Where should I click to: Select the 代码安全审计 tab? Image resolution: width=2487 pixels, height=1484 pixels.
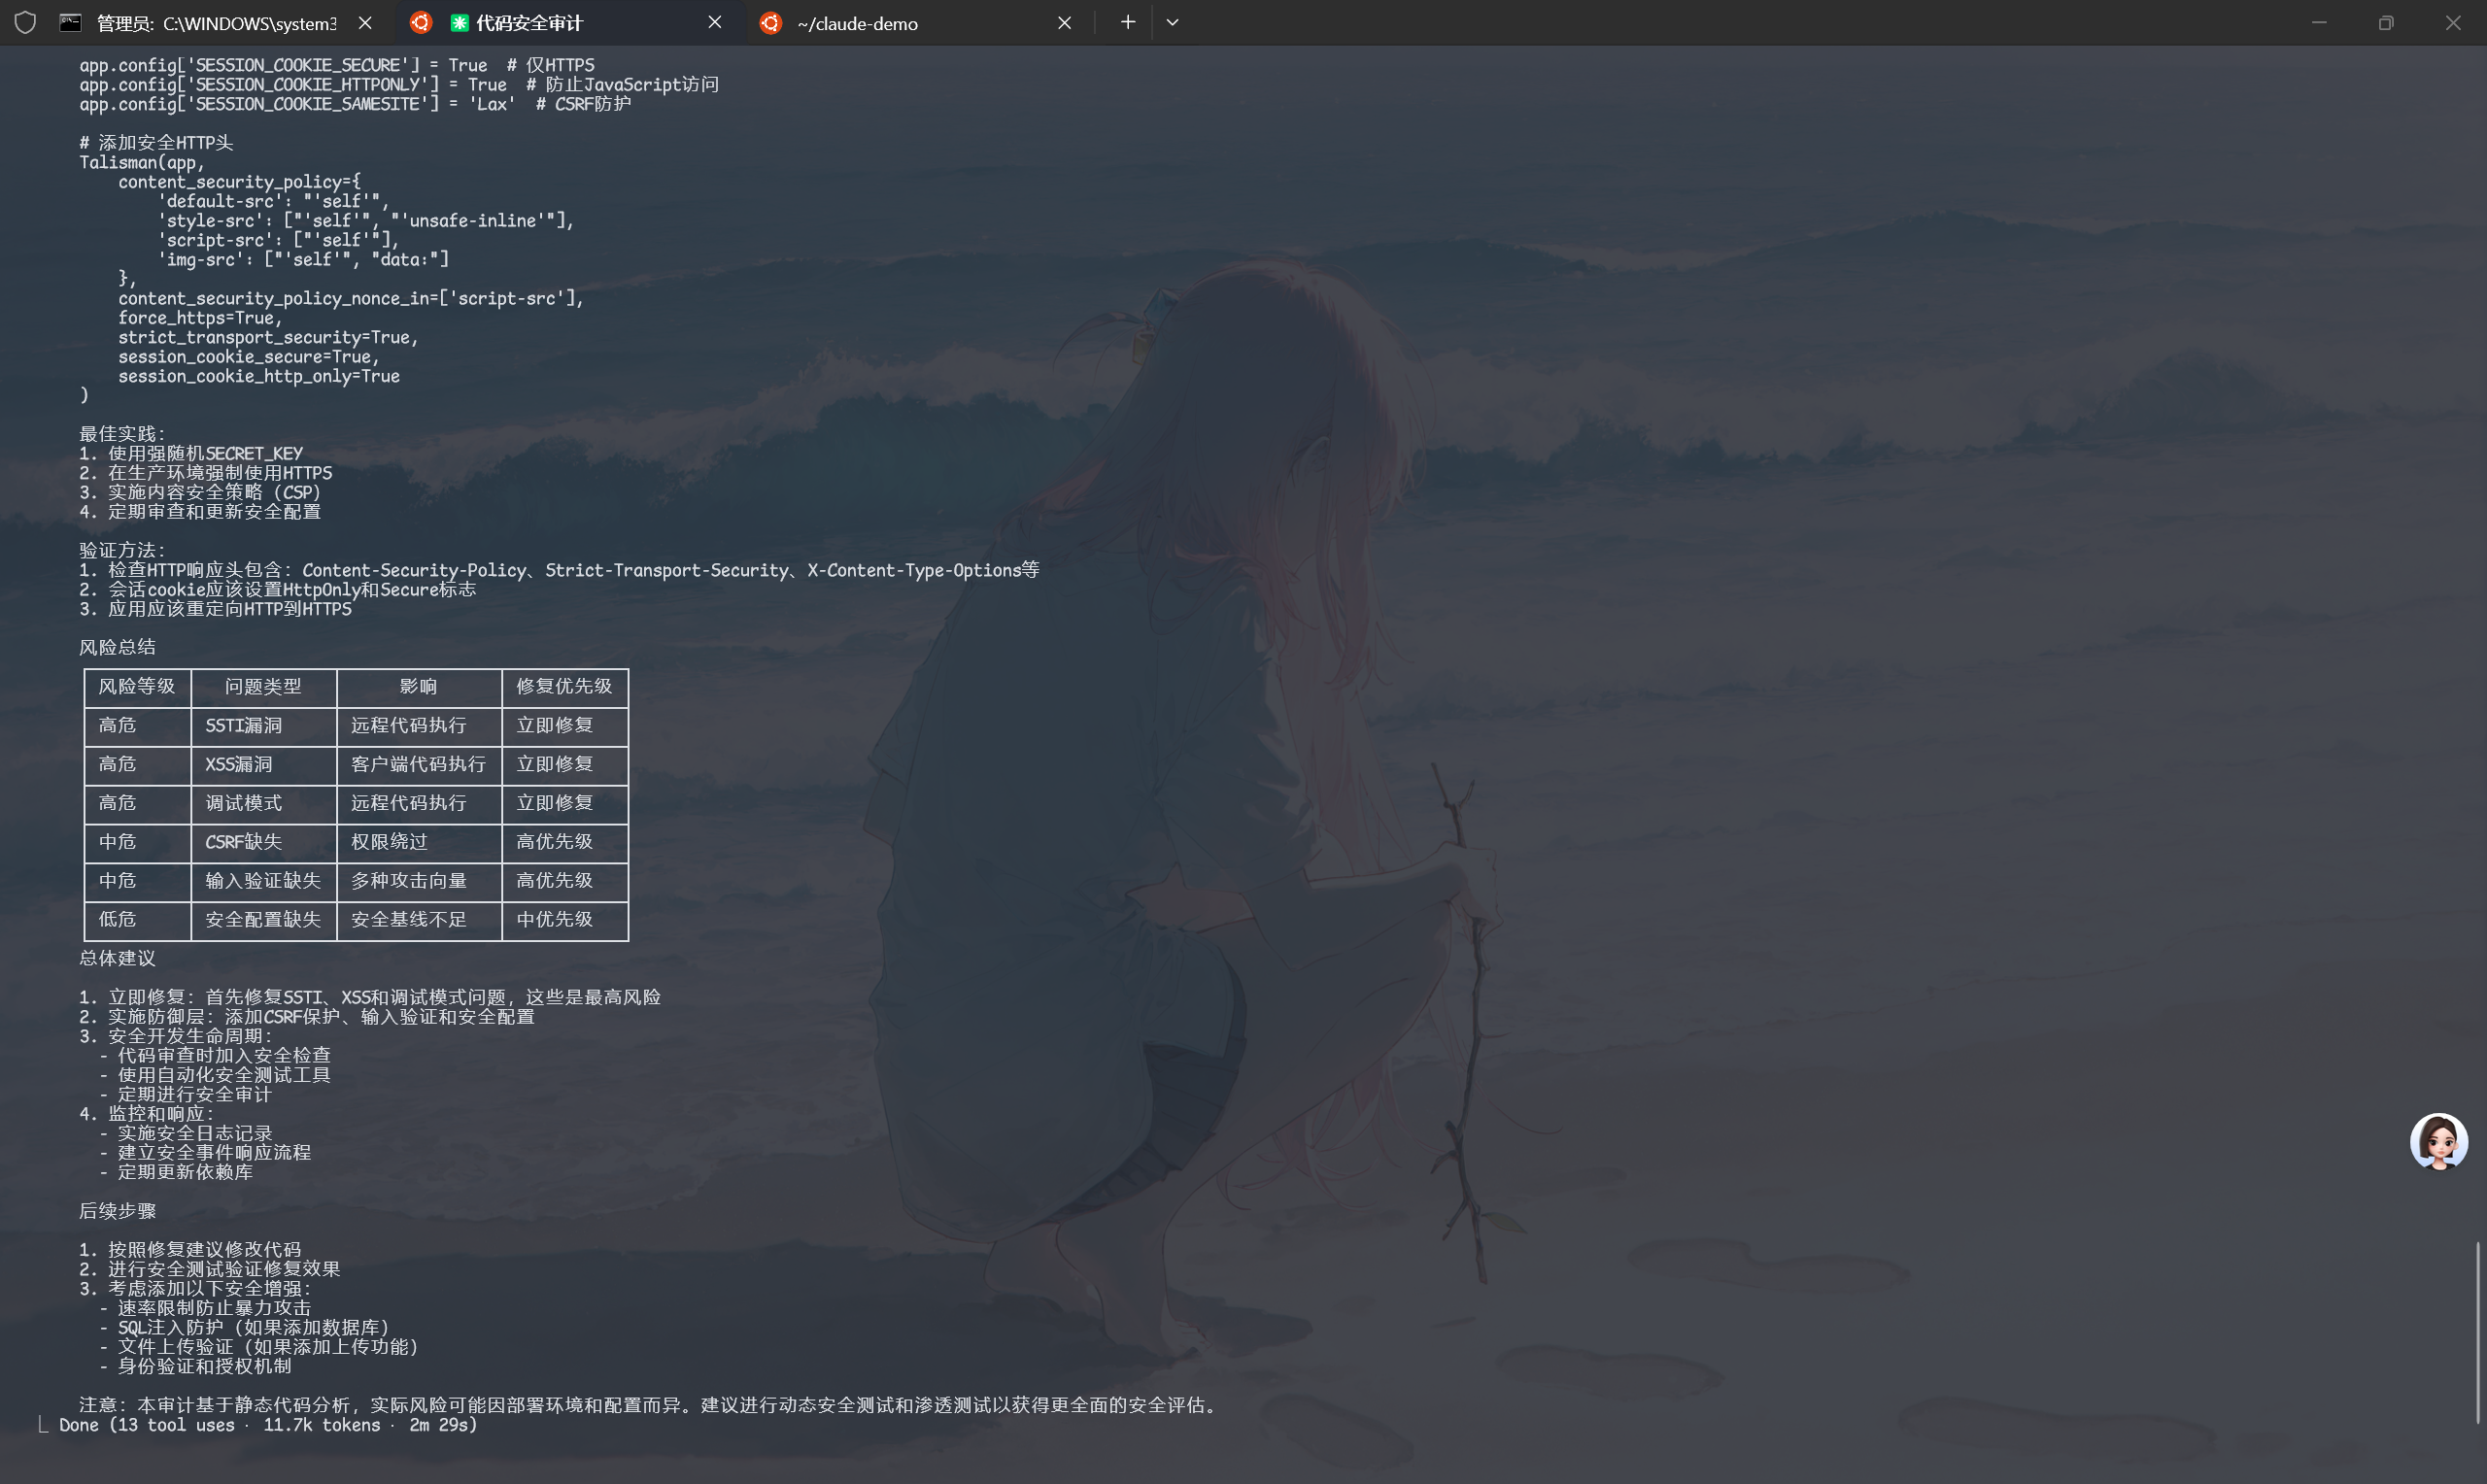click(x=529, y=23)
